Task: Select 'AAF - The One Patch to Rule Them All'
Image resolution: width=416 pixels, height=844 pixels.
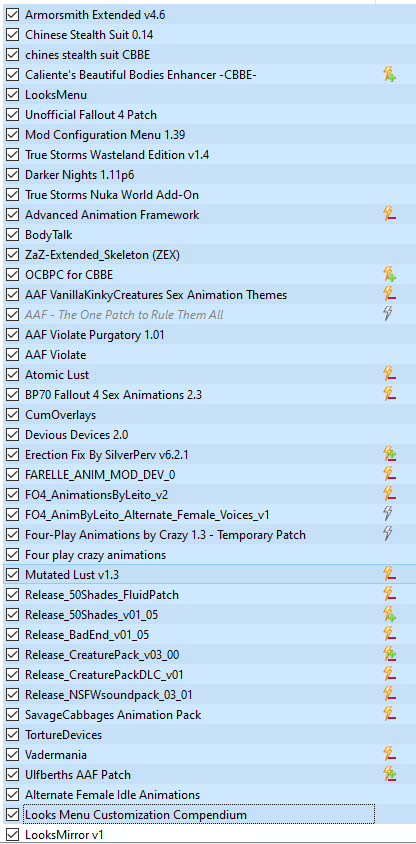Action: pyautogui.click(x=124, y=315)
